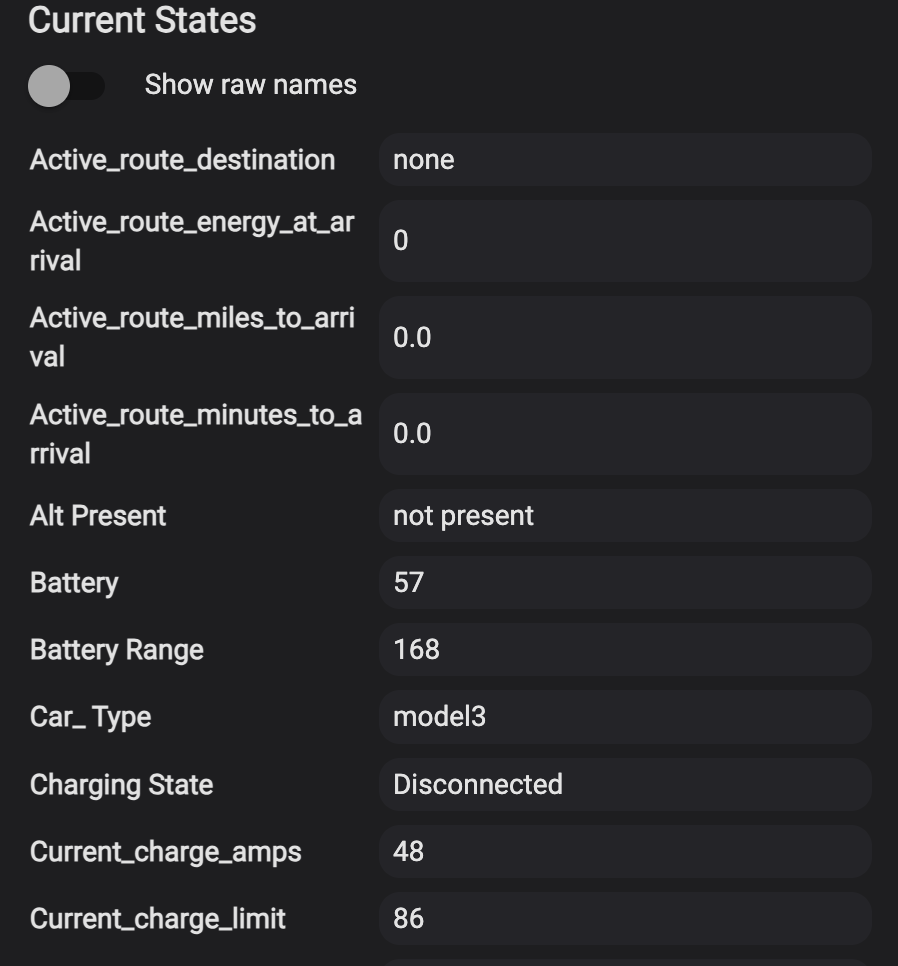Click the Current States heading
This screenshot has width=898, height=966.
(142, 21)
